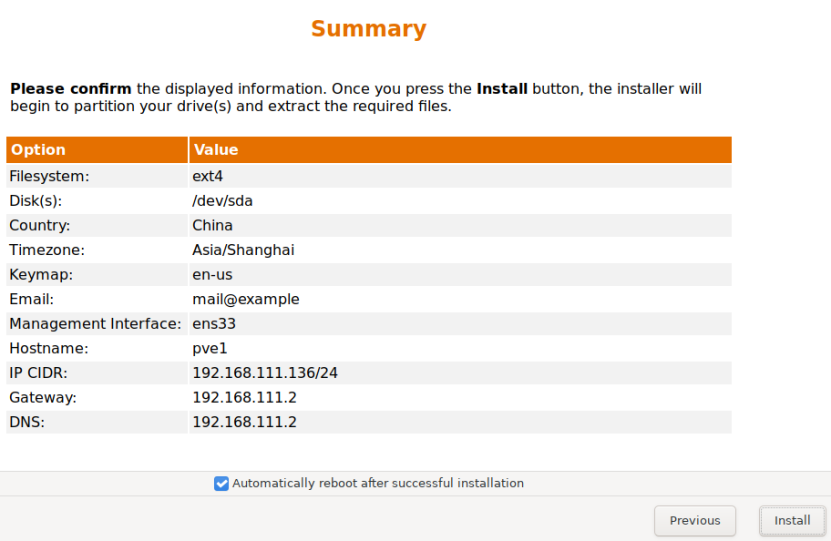Image resolution: width=831 pixels, height=541 pixels.
Task: Click the mail@example email value
Action: pos(245,299)
